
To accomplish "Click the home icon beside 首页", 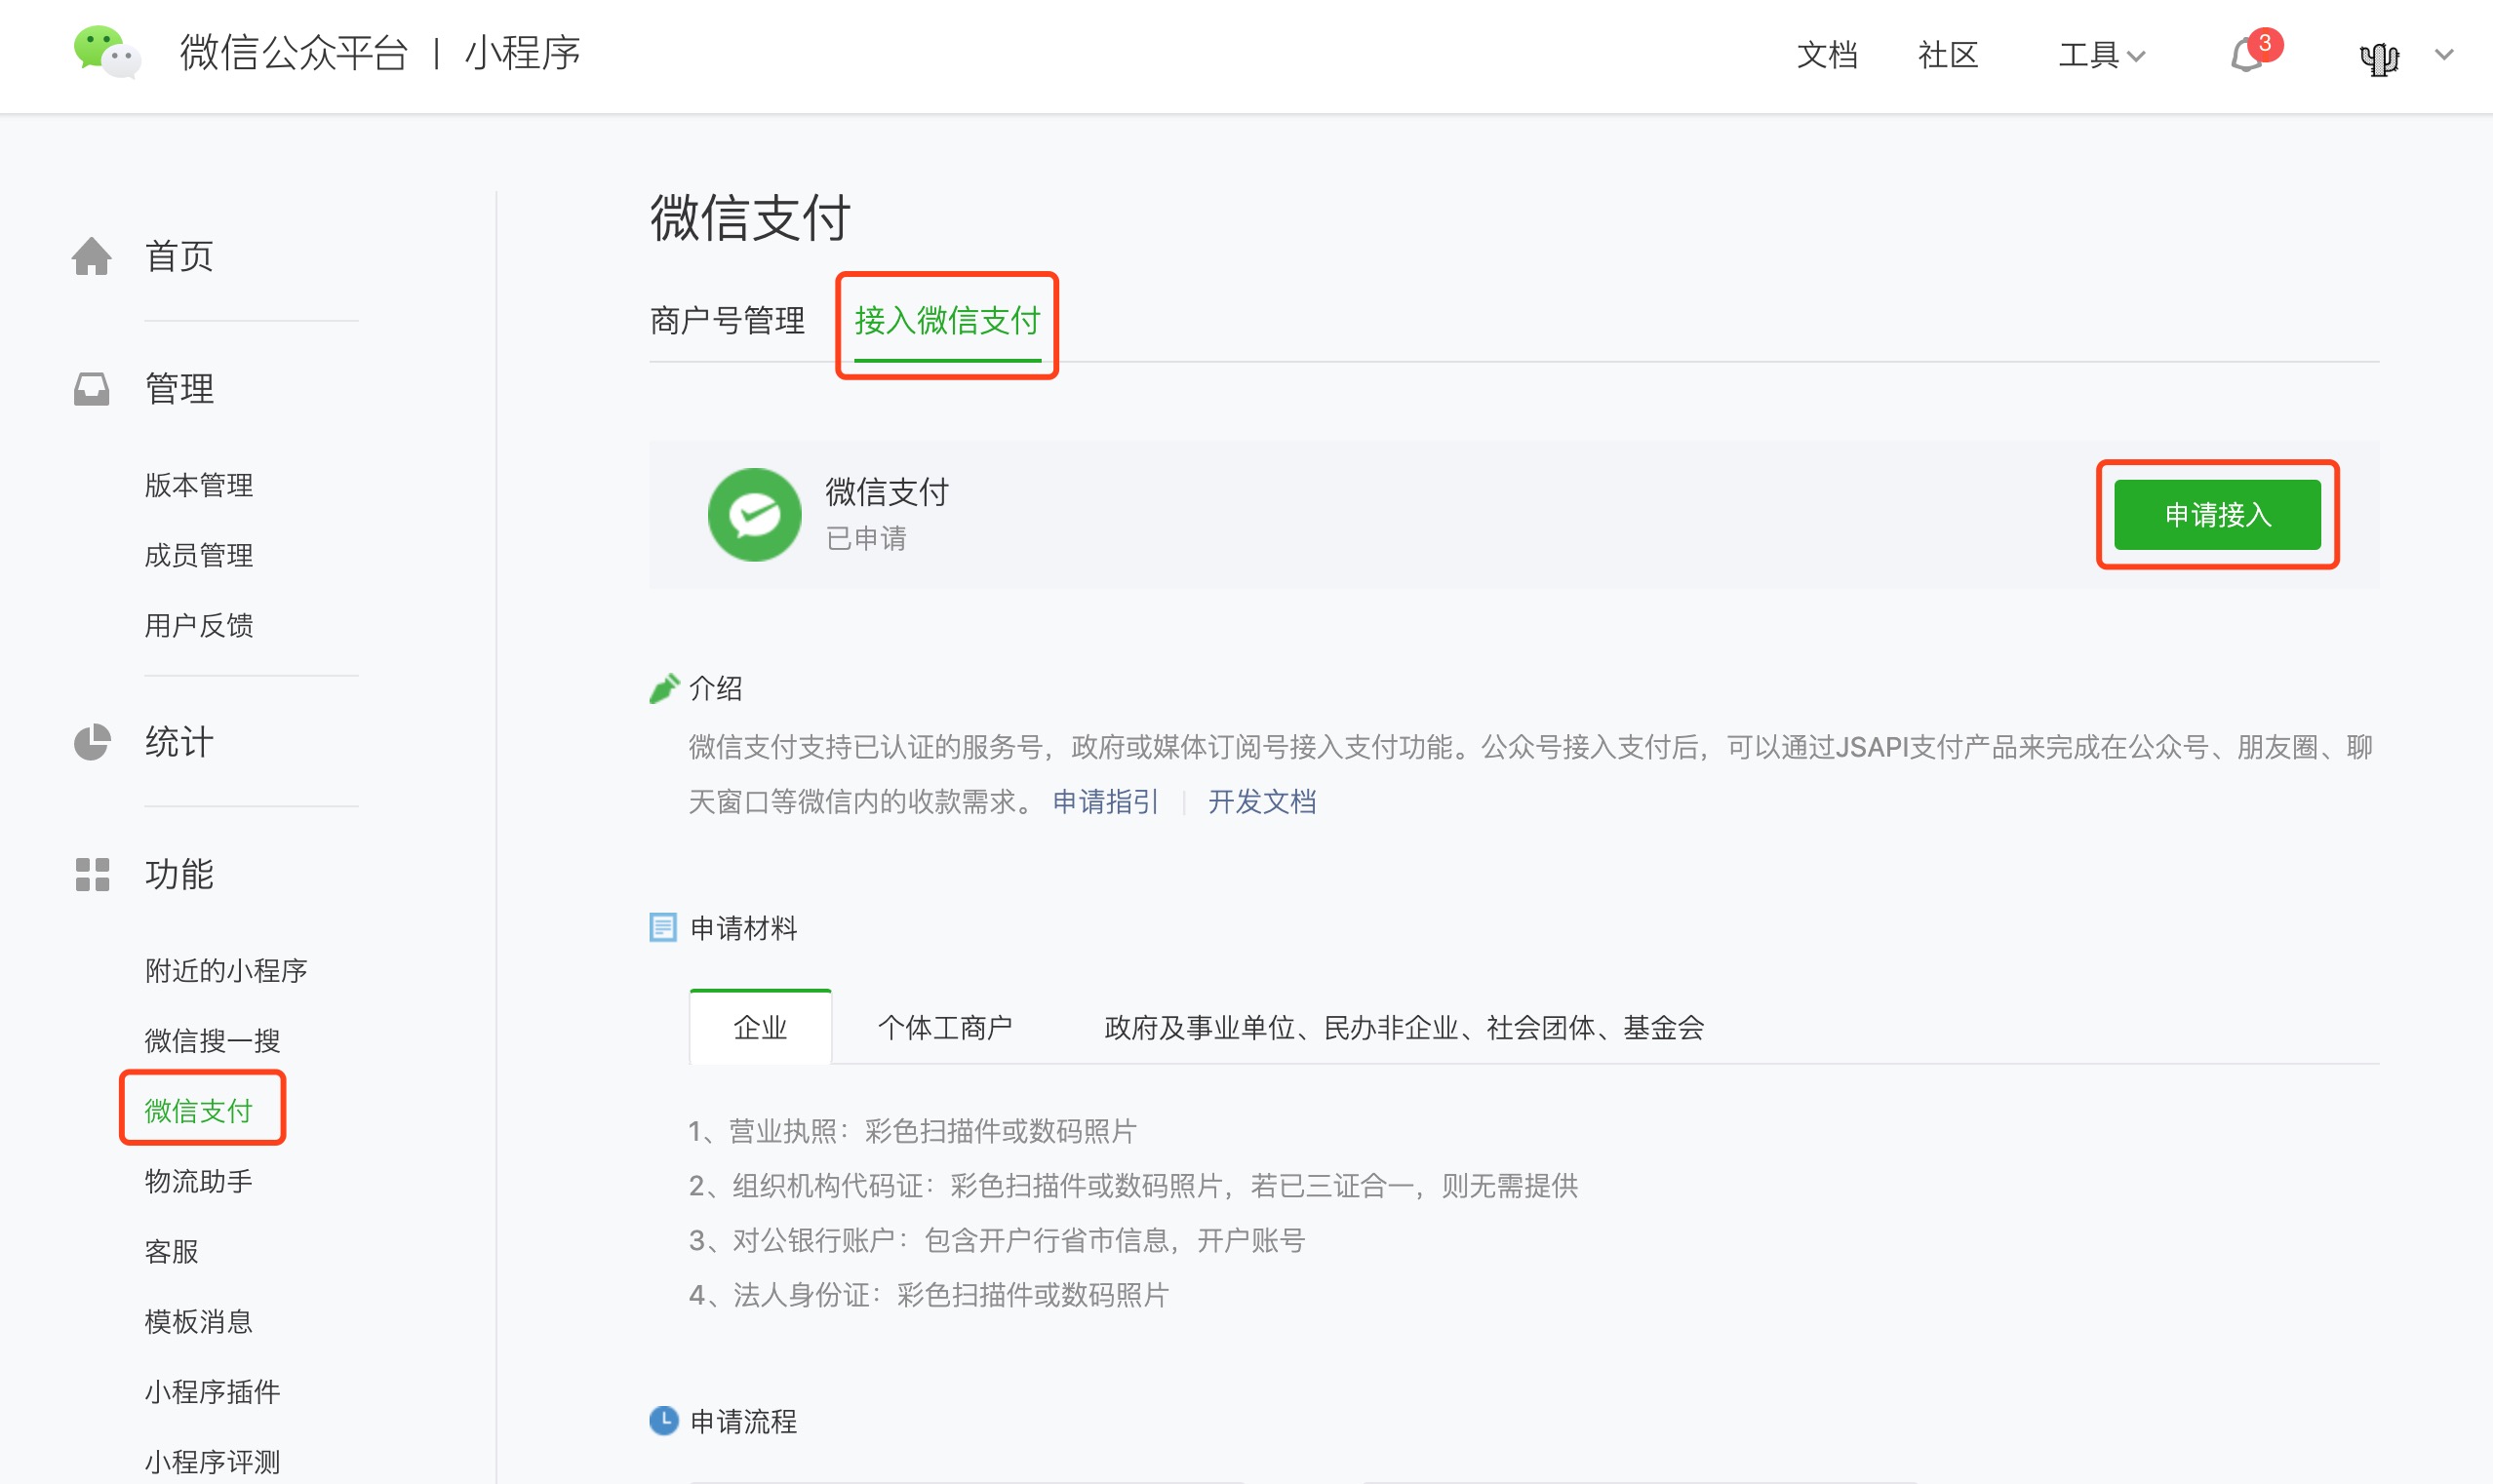I will tap(92, 256).
